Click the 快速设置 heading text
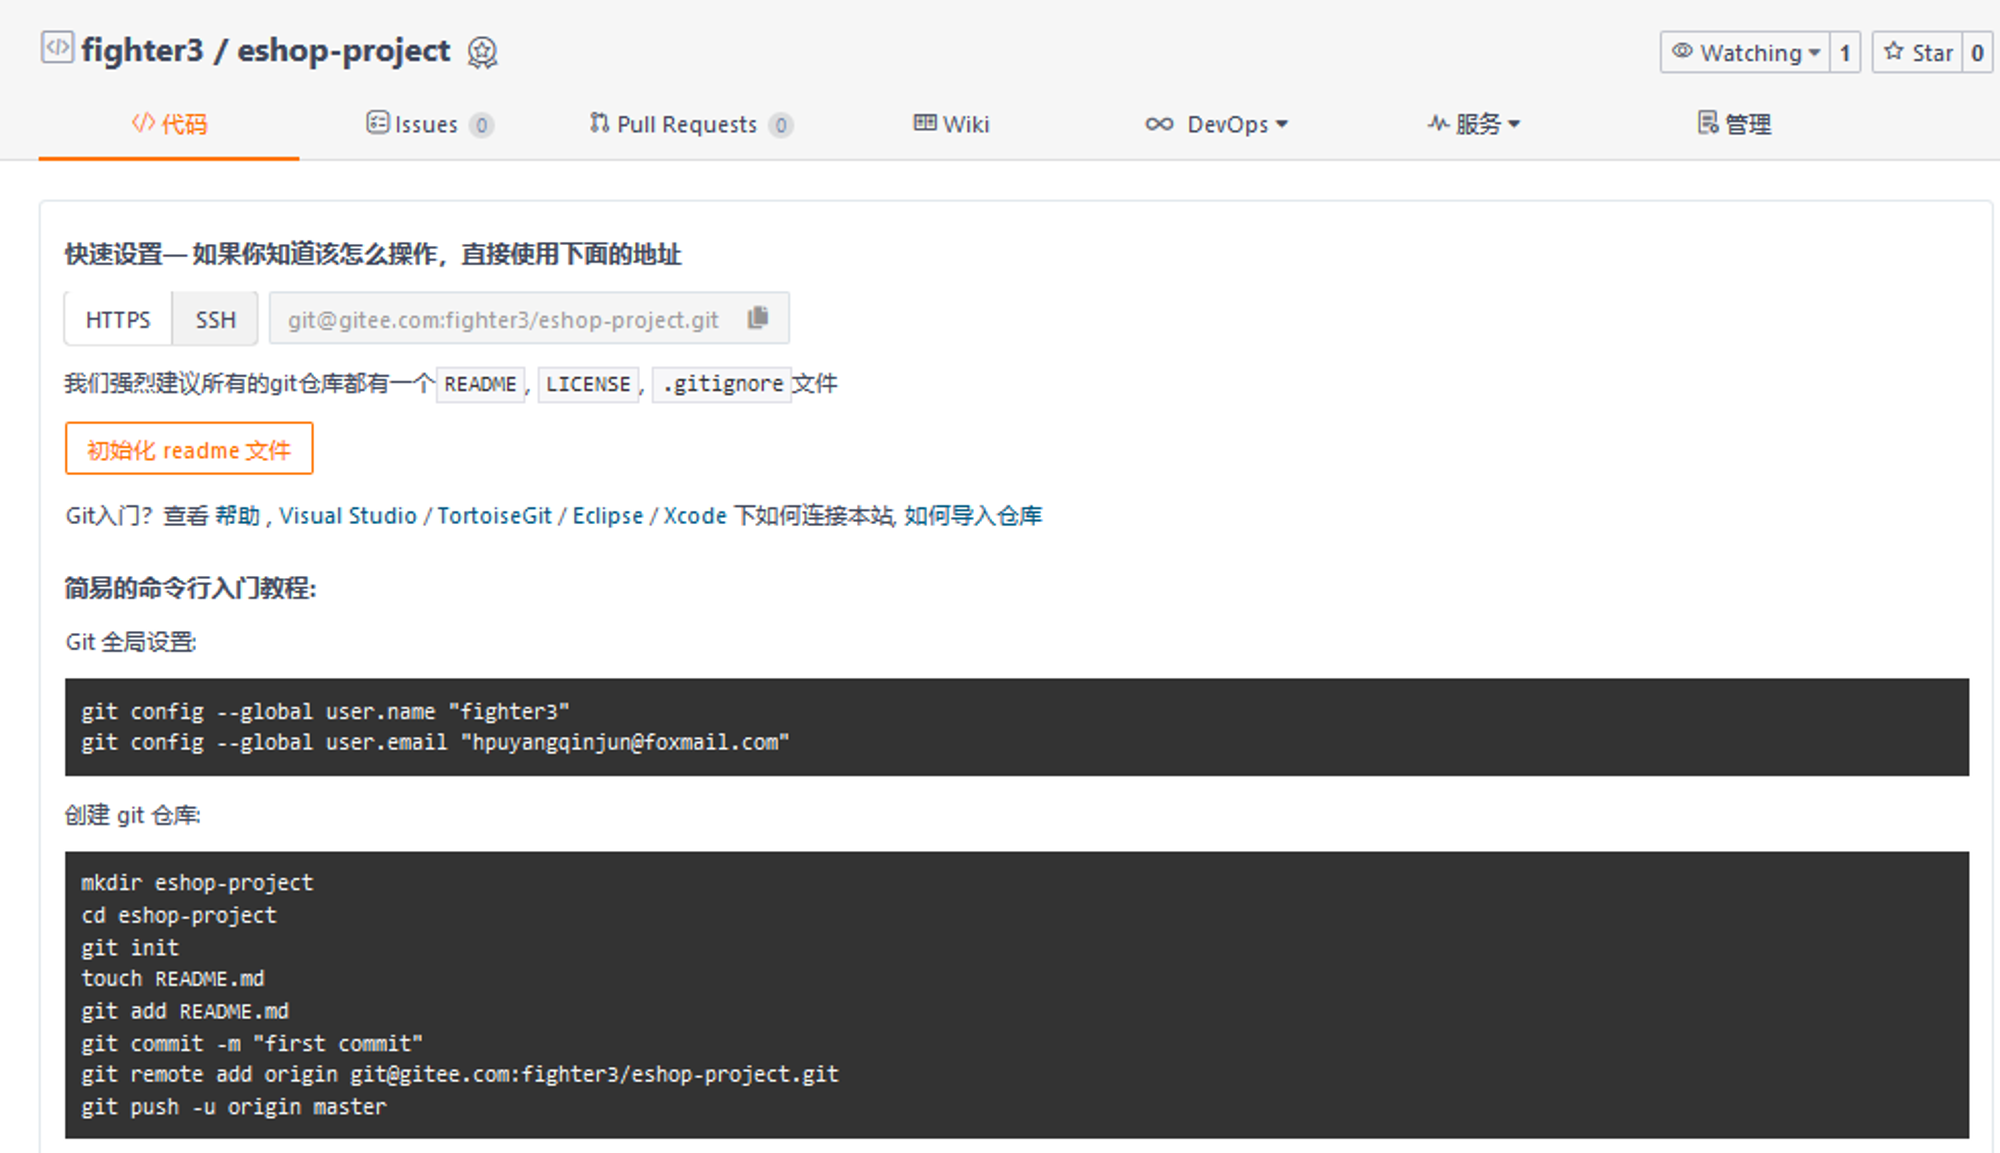Viewport: 2000px width, 1153px height. 373,254
